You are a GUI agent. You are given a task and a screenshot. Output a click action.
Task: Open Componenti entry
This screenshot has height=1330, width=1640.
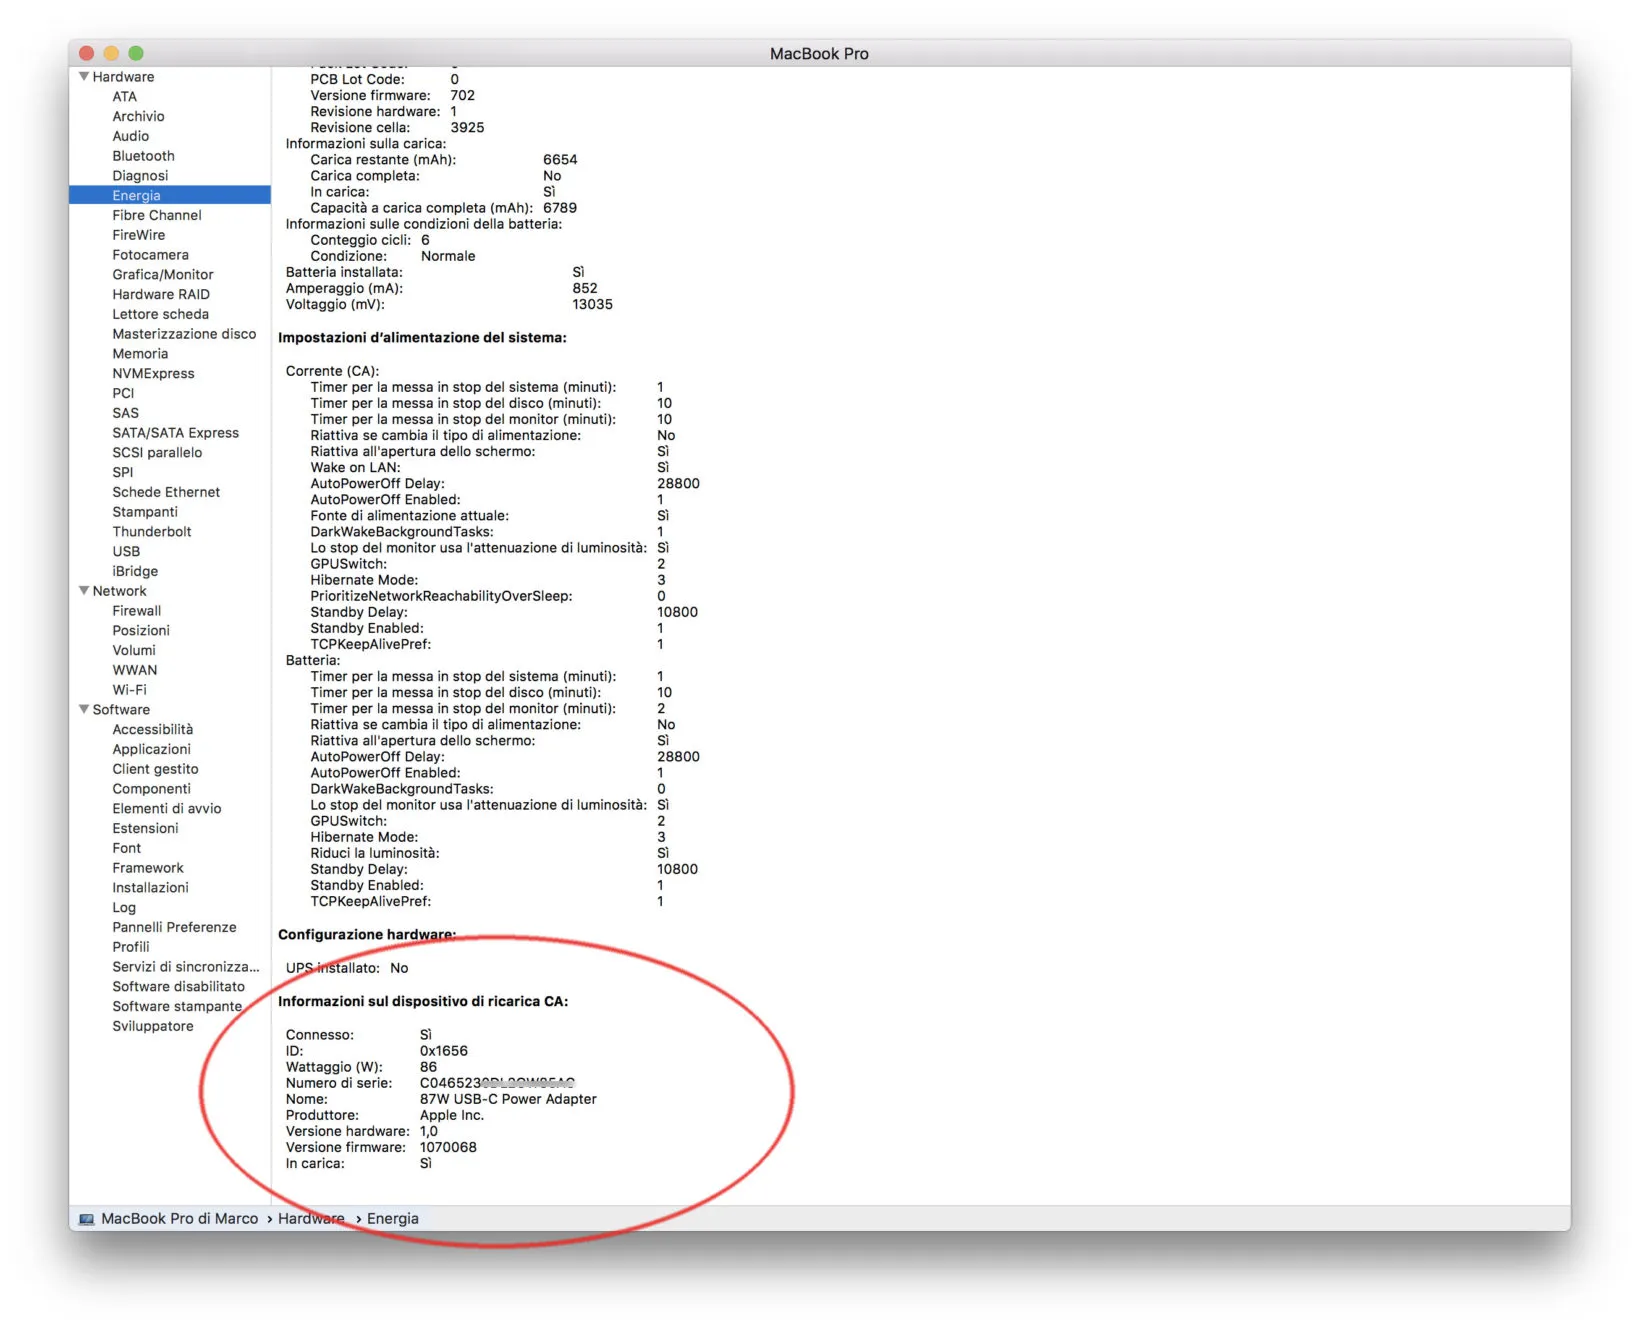(151, 789)
